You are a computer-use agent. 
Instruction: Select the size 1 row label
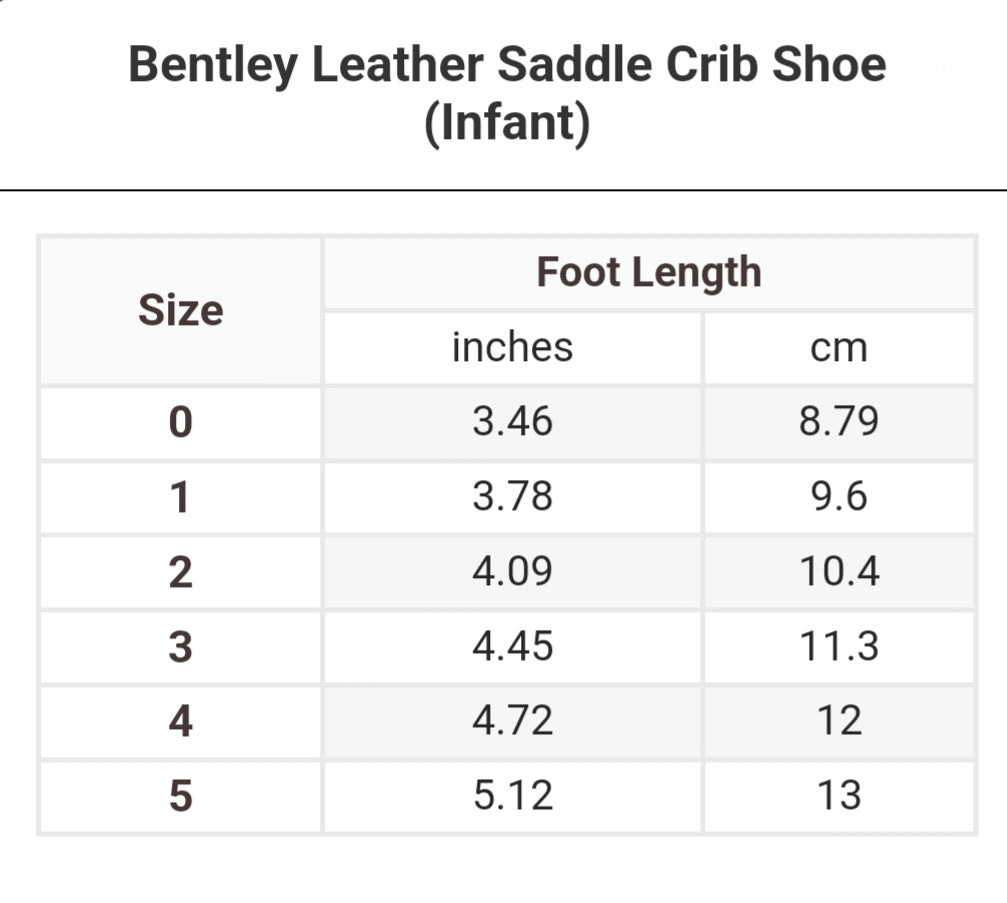tap(180, 497)
